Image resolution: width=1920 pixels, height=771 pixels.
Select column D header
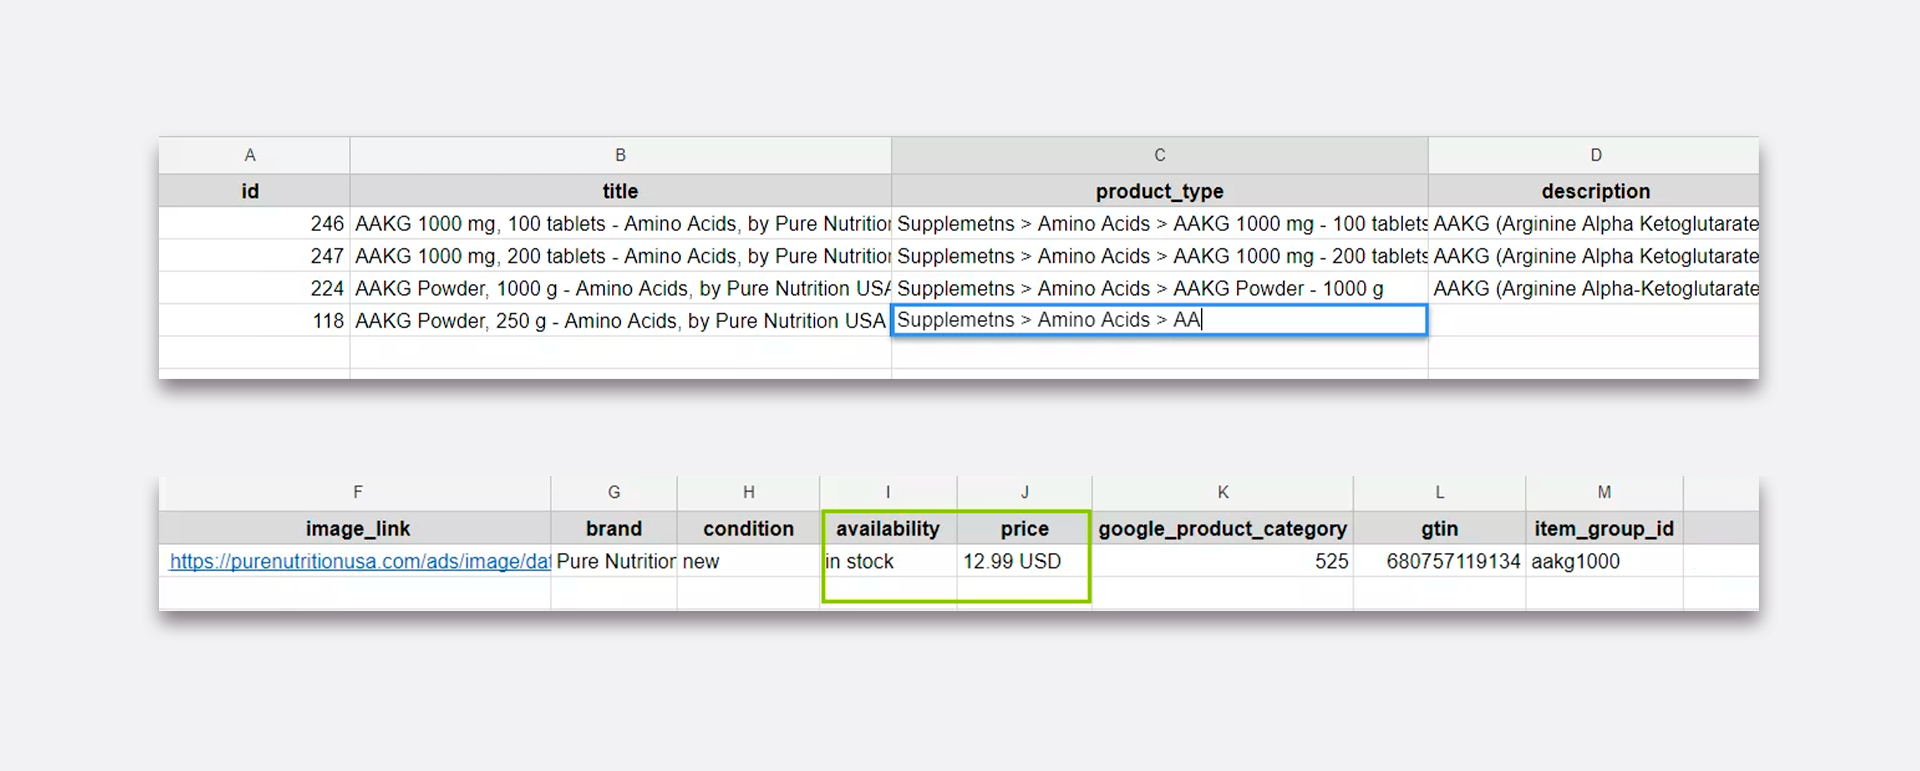(x=1595, y=155)
